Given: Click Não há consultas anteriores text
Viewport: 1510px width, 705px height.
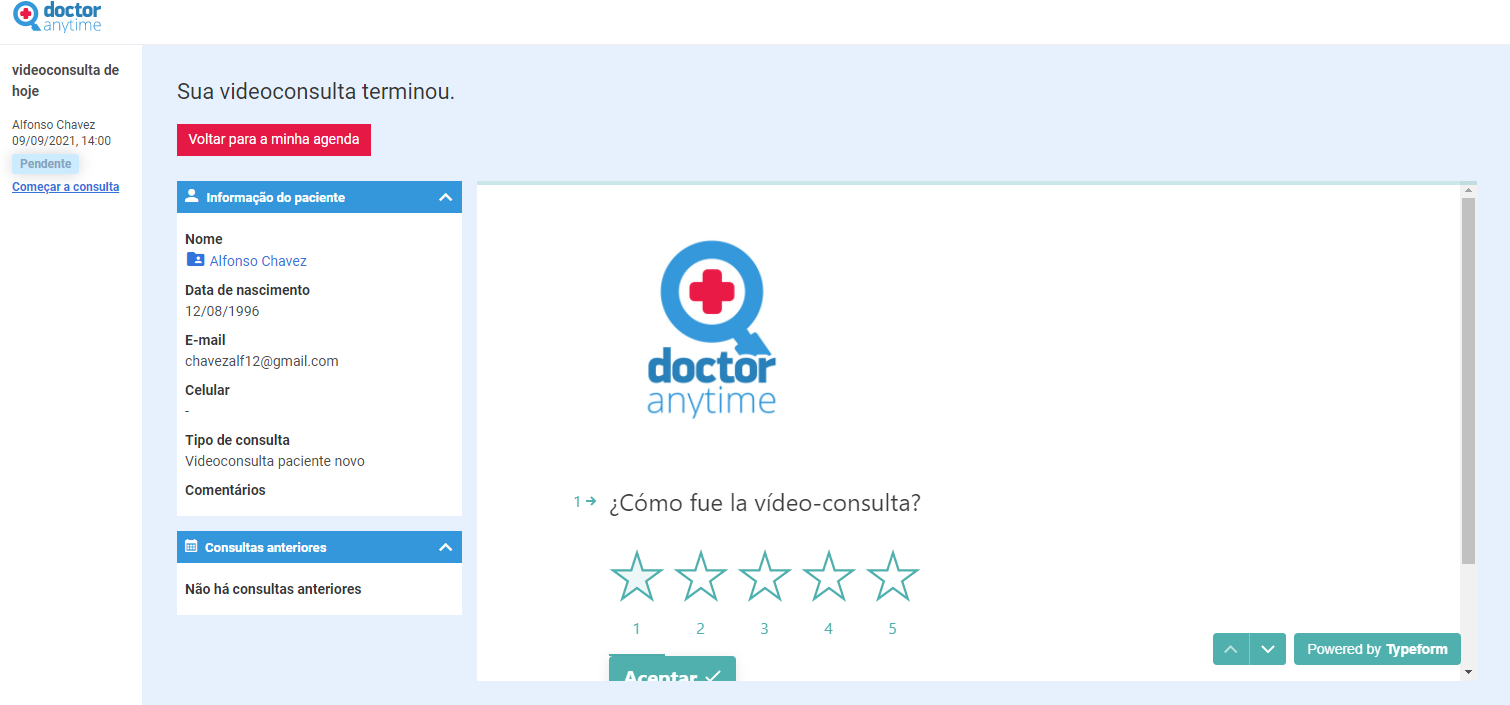Looking at the screenshot, I should pyautogui.click(x=273, y=589).
